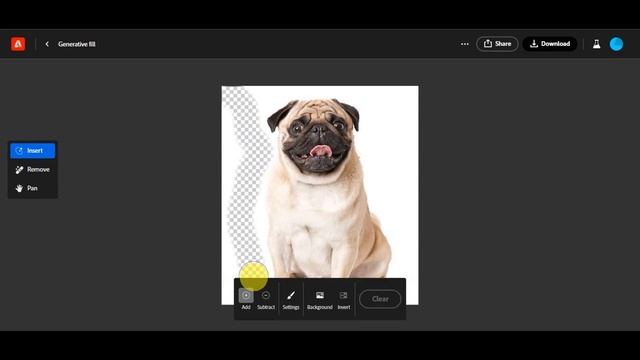Click the Share button
The height and width of the screenshot is (360, 640).
[497, 44]
